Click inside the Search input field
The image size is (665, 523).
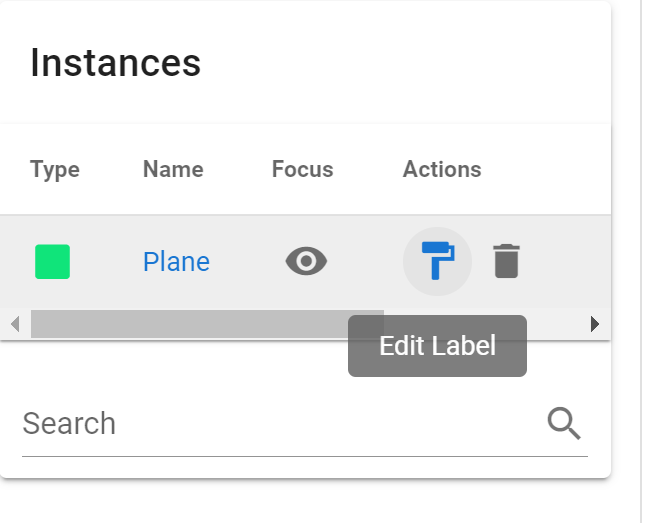[x=270, y=424]
